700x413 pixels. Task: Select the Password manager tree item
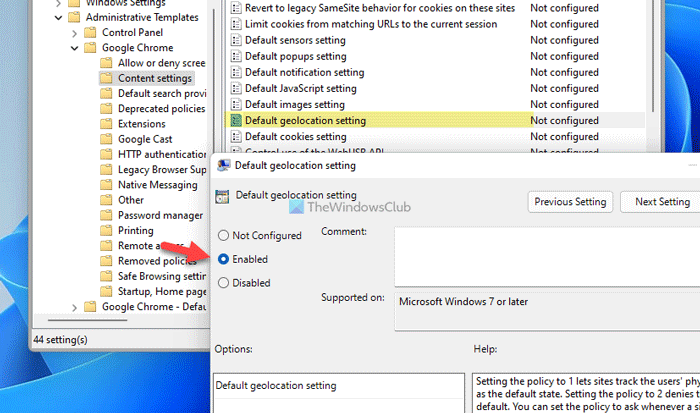[160, 215]
